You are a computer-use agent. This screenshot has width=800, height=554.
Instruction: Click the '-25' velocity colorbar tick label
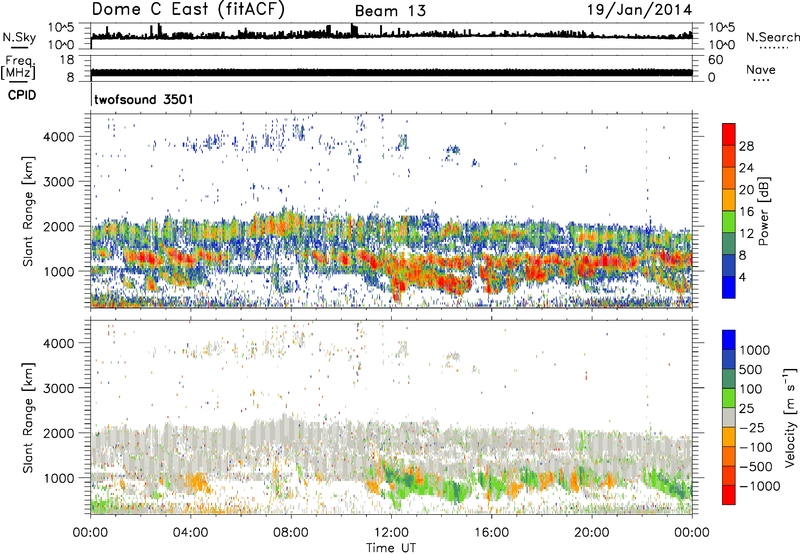(750, 427)
